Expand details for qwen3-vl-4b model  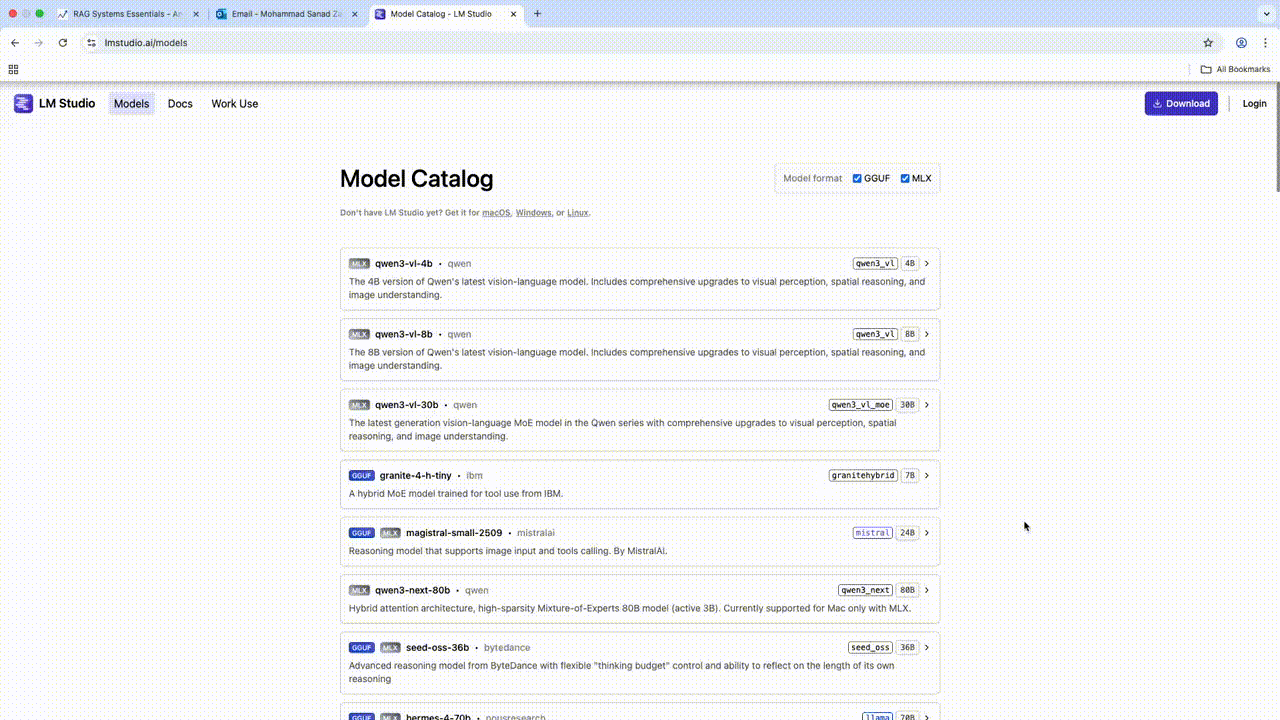926,263
